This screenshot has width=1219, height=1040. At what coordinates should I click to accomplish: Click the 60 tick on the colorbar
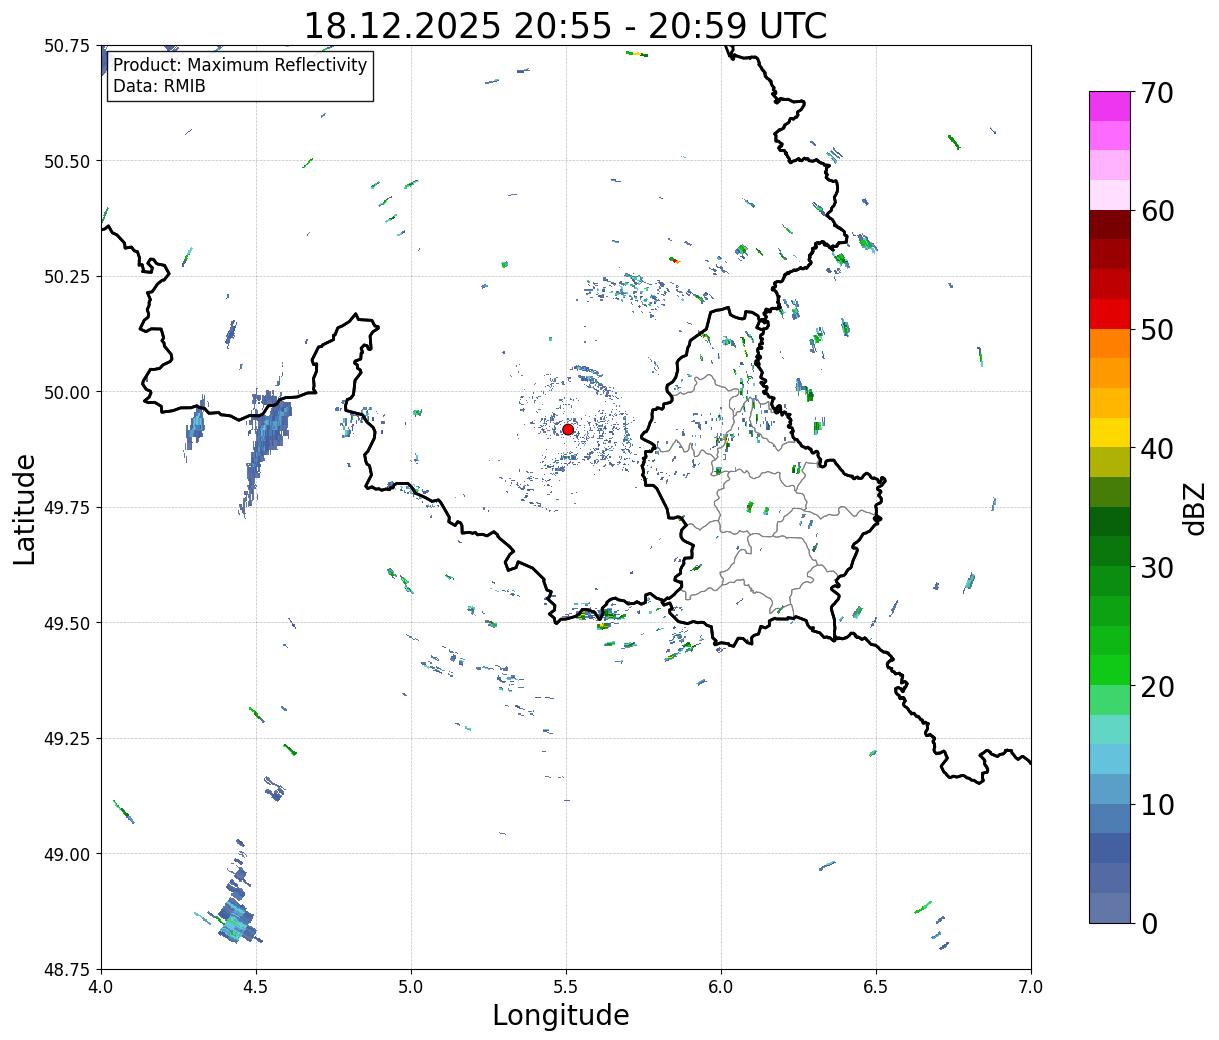pyautogui.click(x=1156, y=211)
